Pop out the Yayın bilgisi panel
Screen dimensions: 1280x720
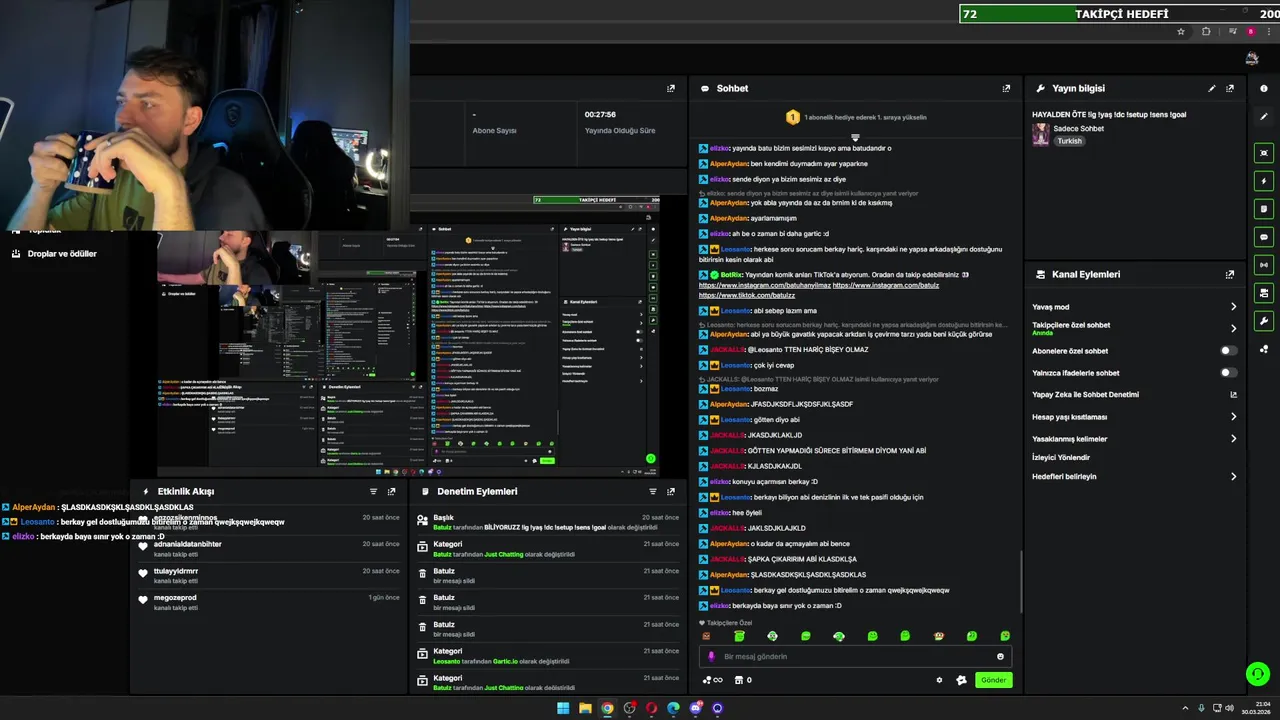[1230, 88]
